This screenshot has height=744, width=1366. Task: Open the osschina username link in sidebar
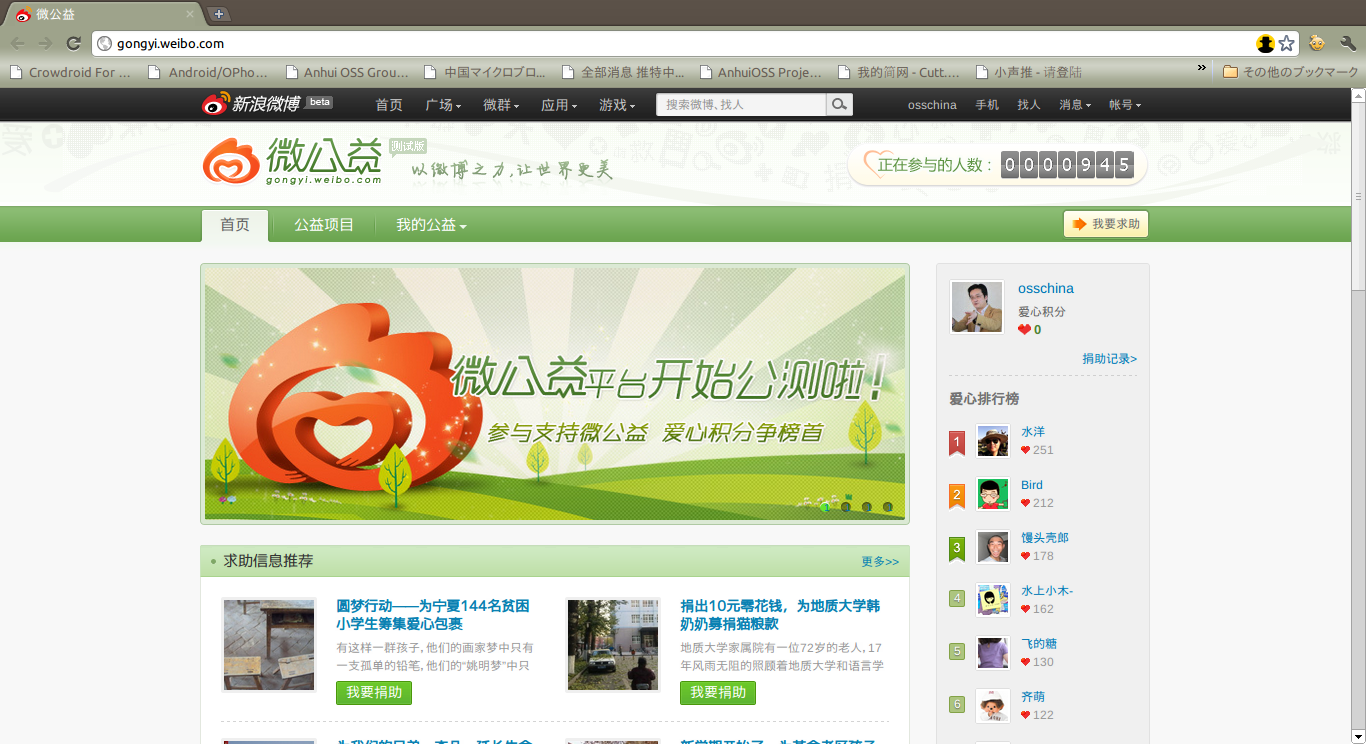click(1046, 288)
